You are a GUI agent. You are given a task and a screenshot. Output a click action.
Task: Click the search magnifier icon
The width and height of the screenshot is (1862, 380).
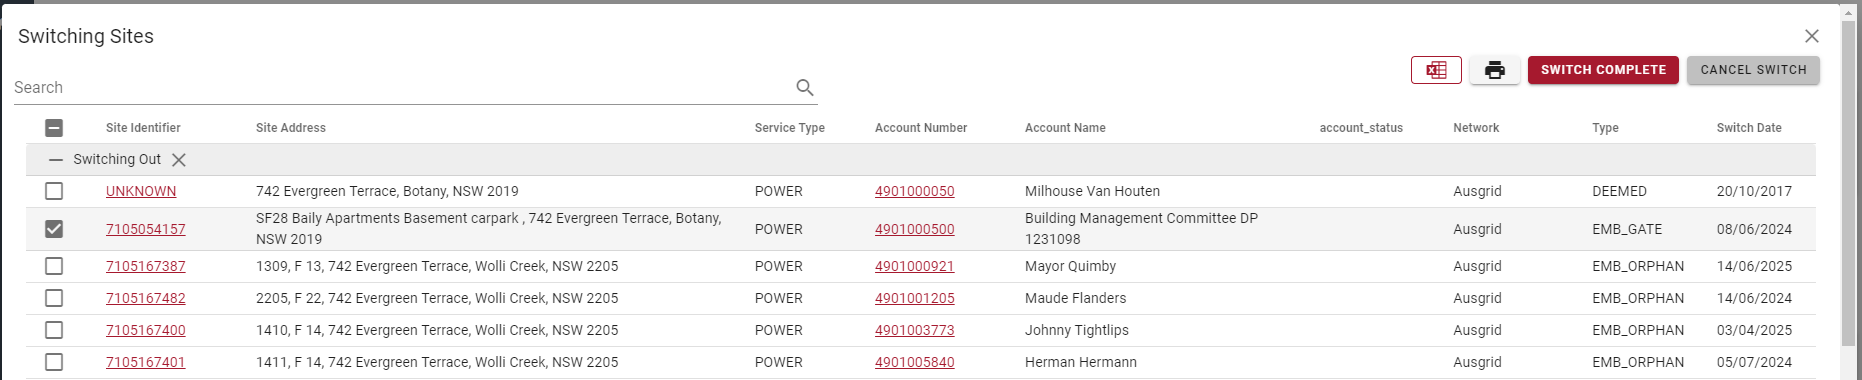click(x=805, y=88)
